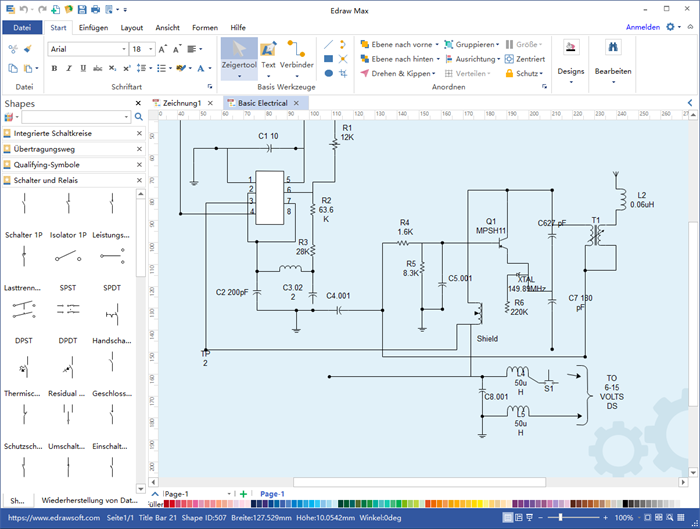Toggle bold text formatting
The height and width of the screenshot is (529, 700).
tap(53, 69)
